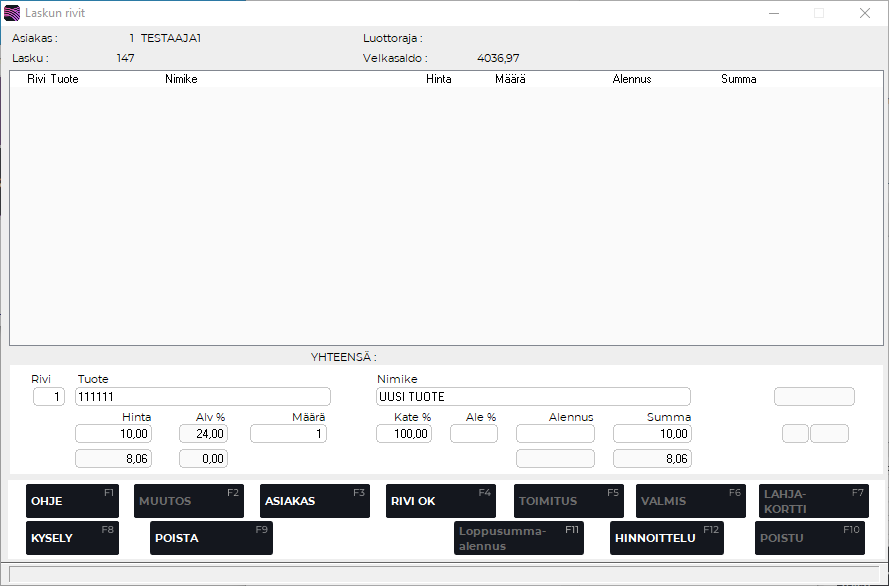
Task: Confirm the row with RIVI OK
Action: click(440, 501)
